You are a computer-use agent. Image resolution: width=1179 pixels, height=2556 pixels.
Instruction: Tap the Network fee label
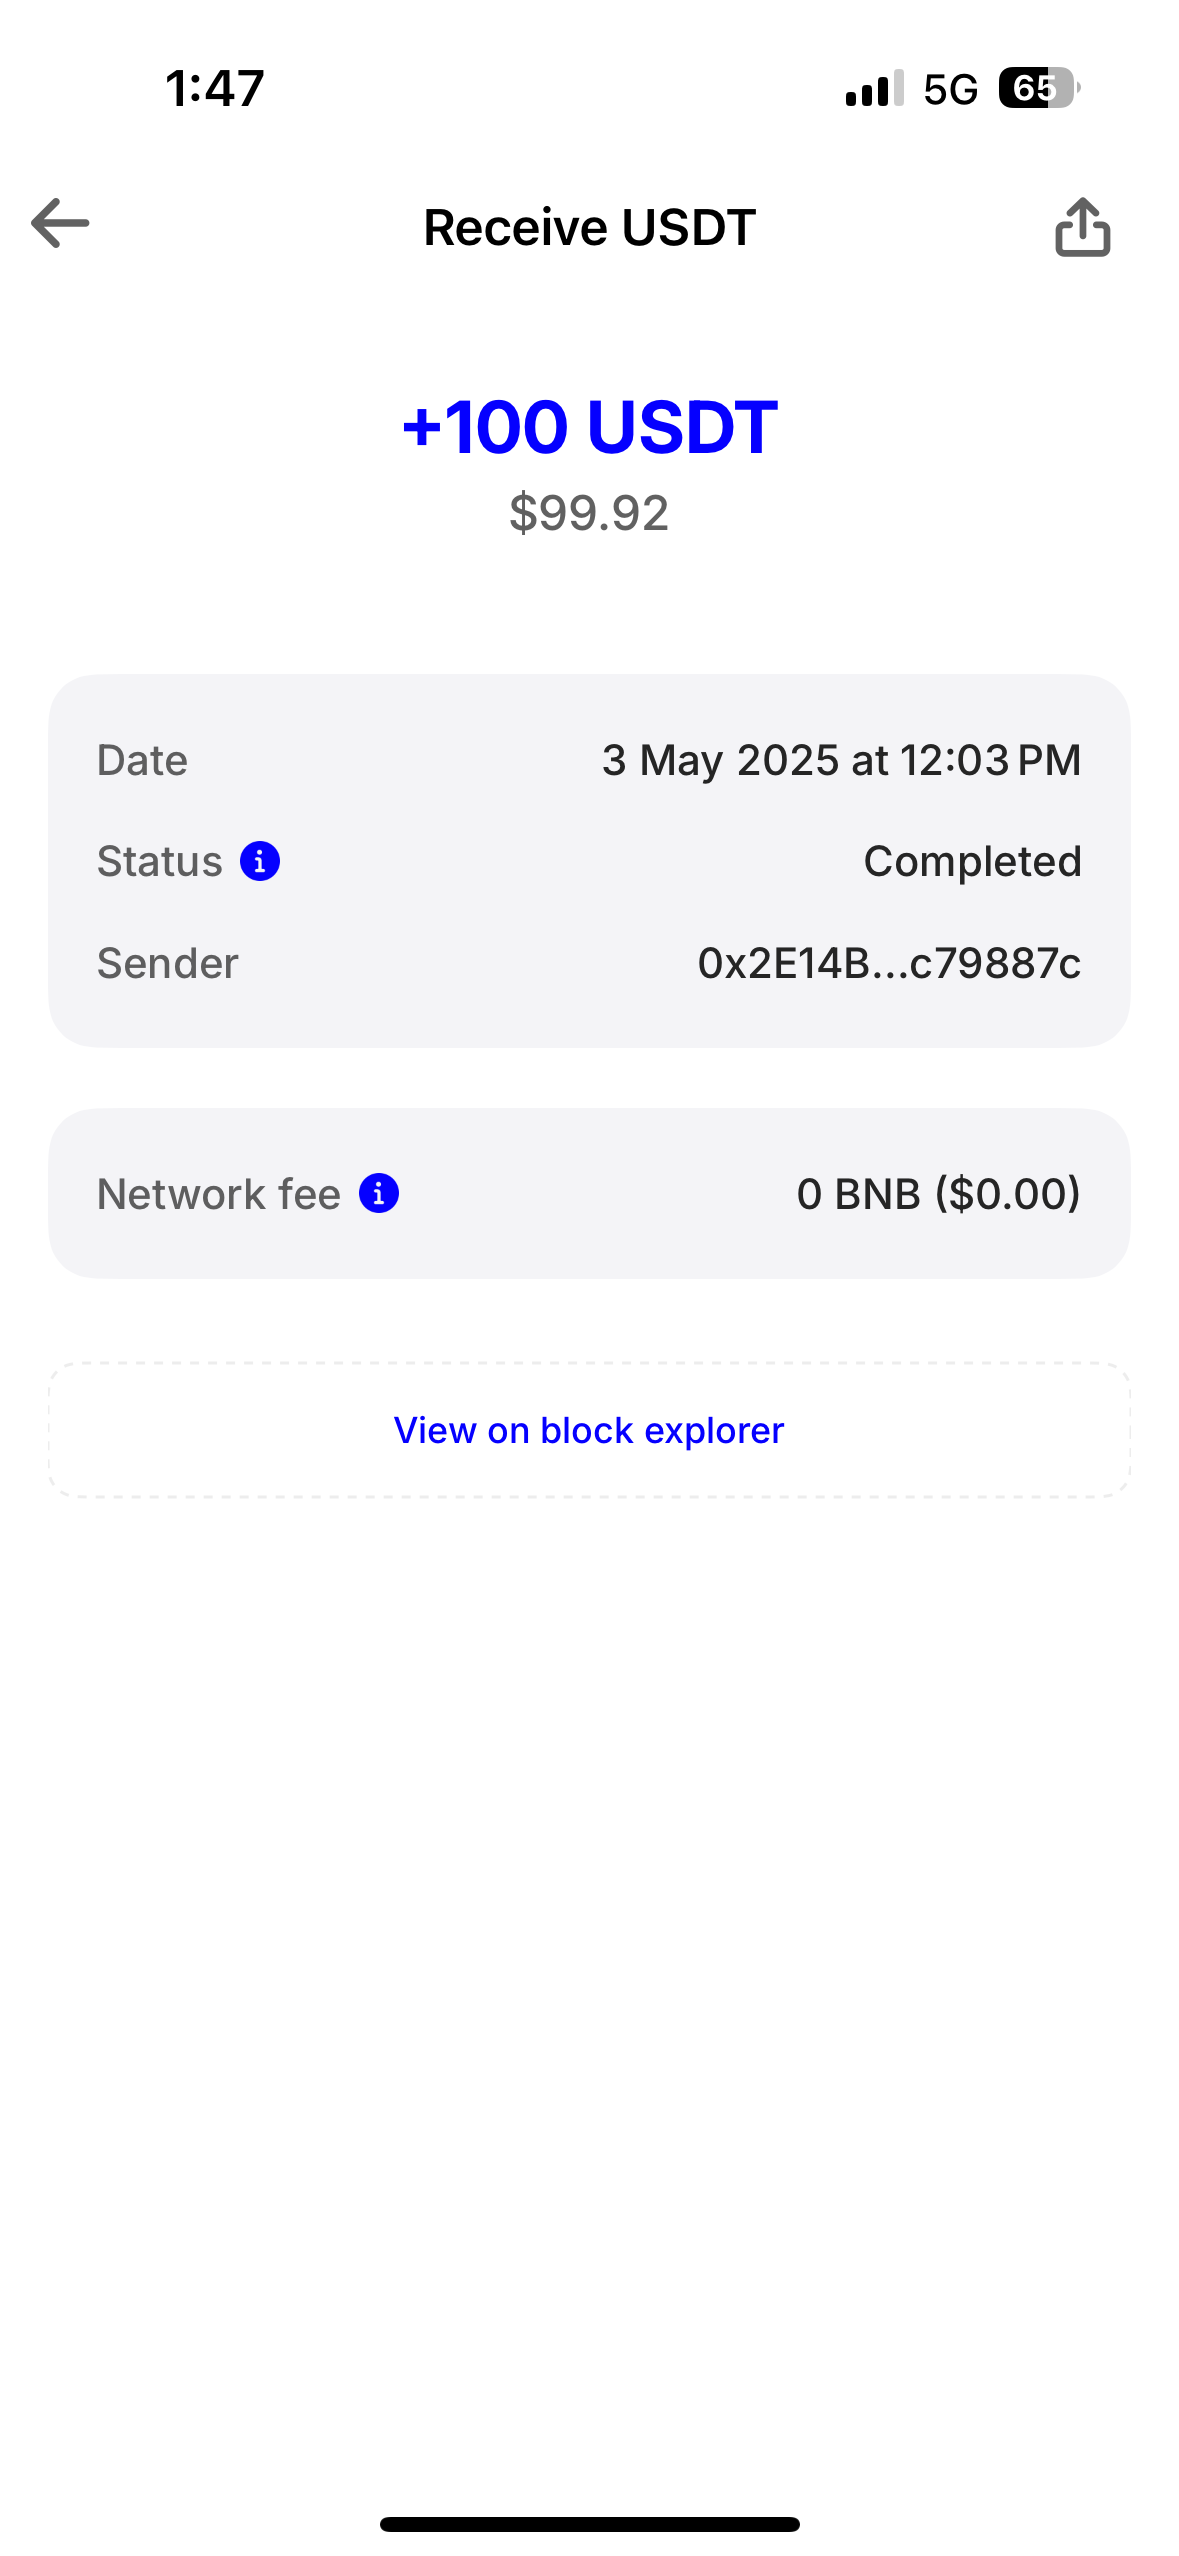pos(219,1194)
